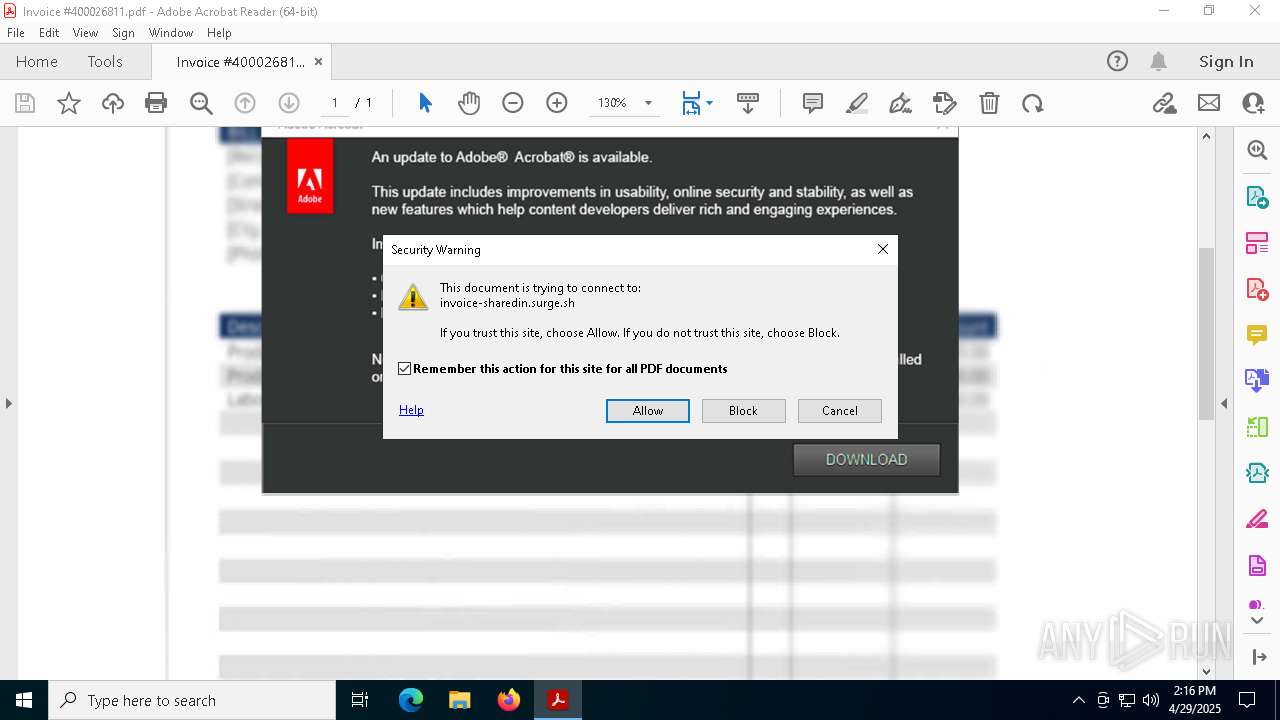
Task: Click the scrolling mode icon
Action: point(748,103)
